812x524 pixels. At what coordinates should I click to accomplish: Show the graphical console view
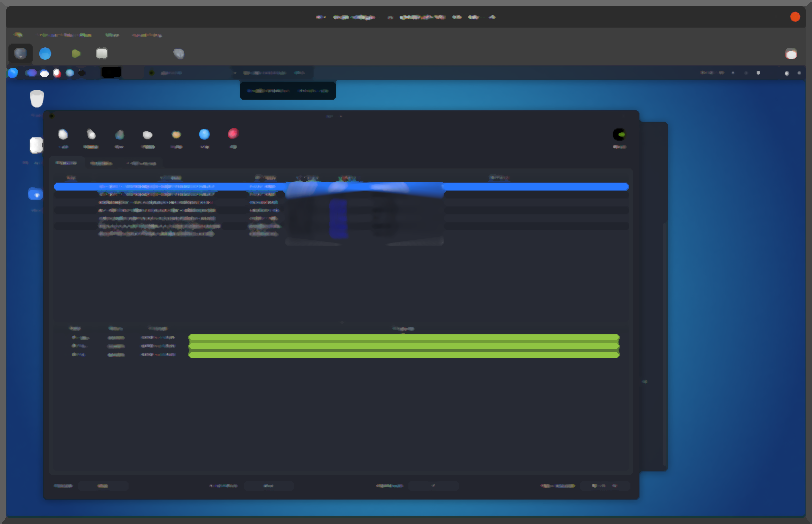click(x=20, y=53)
